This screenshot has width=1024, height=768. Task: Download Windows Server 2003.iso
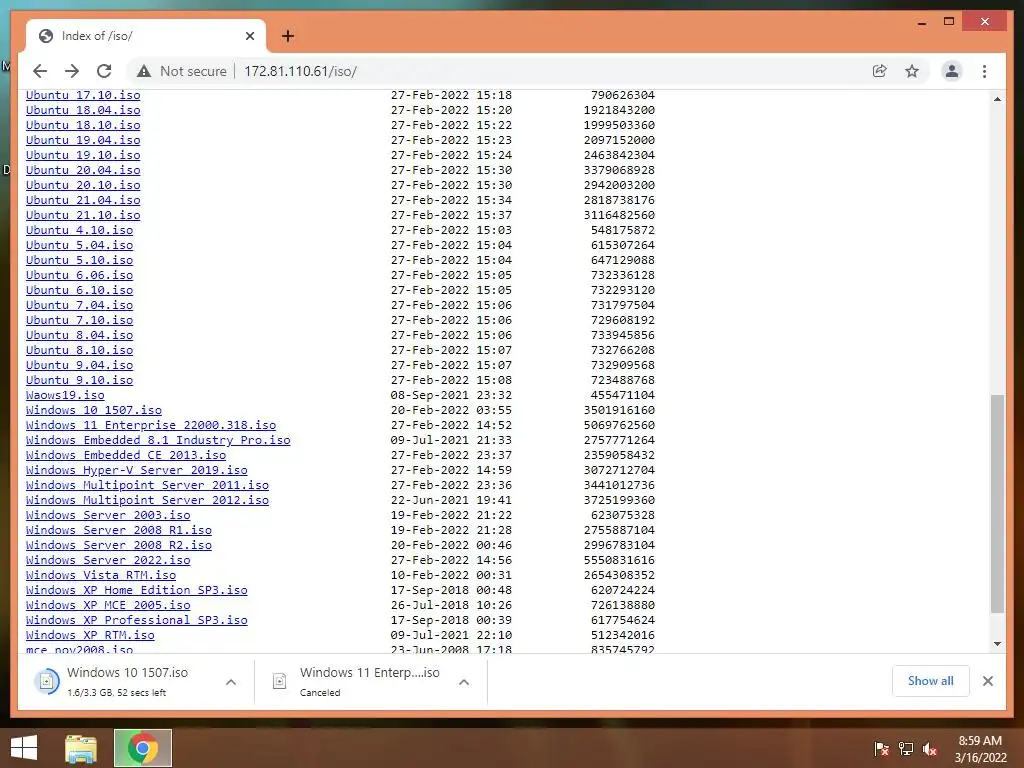point(108,516)
